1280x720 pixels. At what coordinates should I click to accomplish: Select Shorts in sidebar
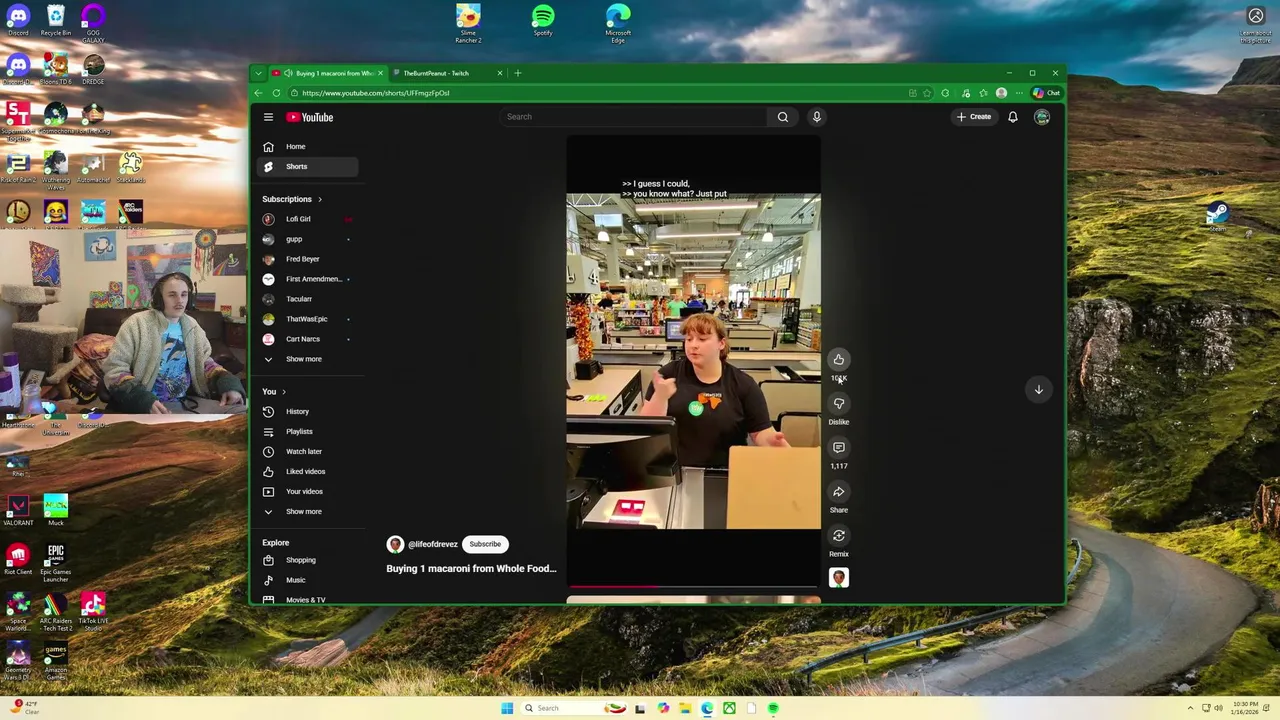click(x=307, y=167)
